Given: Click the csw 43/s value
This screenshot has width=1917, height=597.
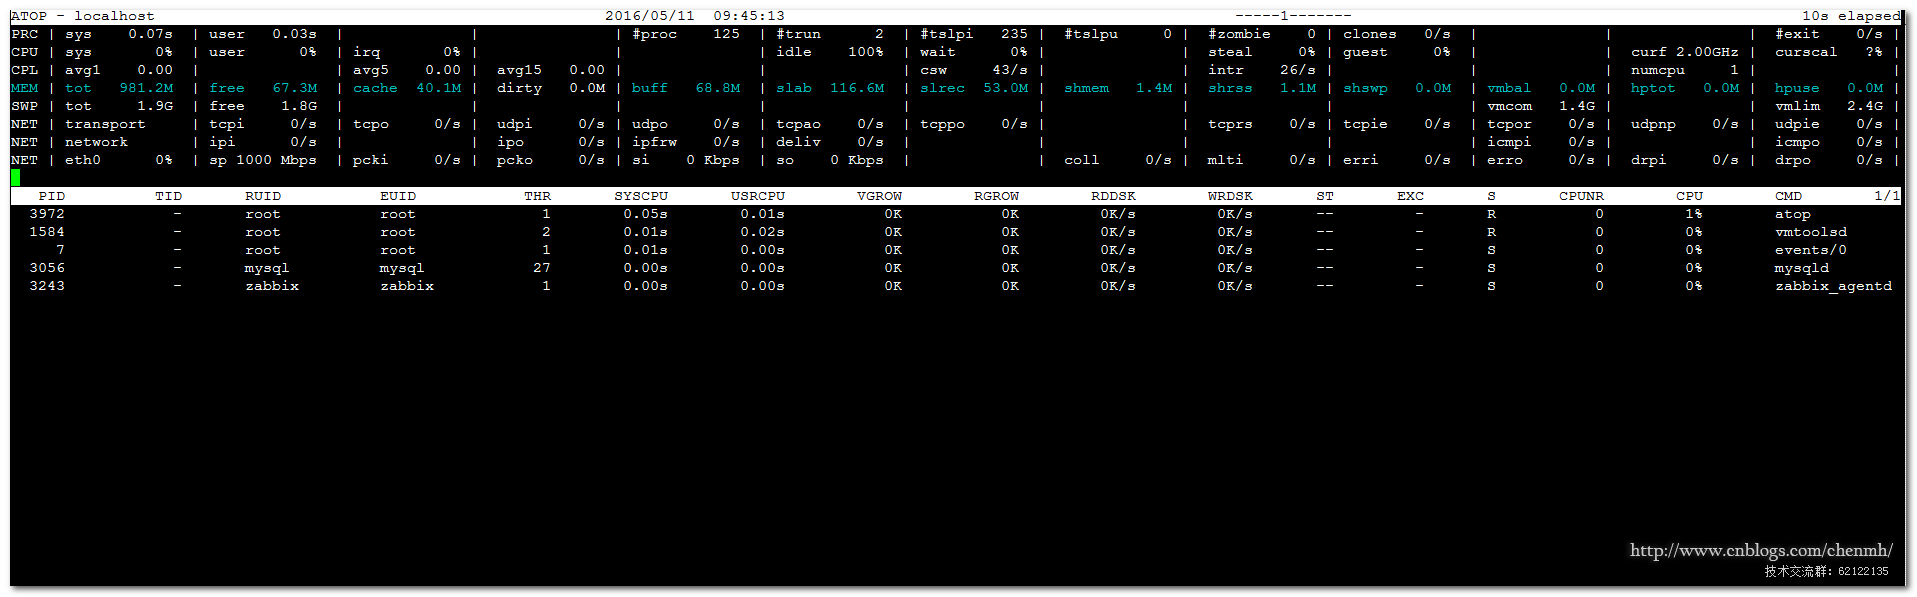Looking at the screenshot, I should click(x=1010, y=70).
